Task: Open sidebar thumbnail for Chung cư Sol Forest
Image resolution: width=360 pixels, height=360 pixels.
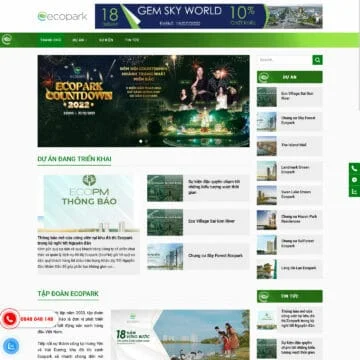Action: [x=267, y=244]
